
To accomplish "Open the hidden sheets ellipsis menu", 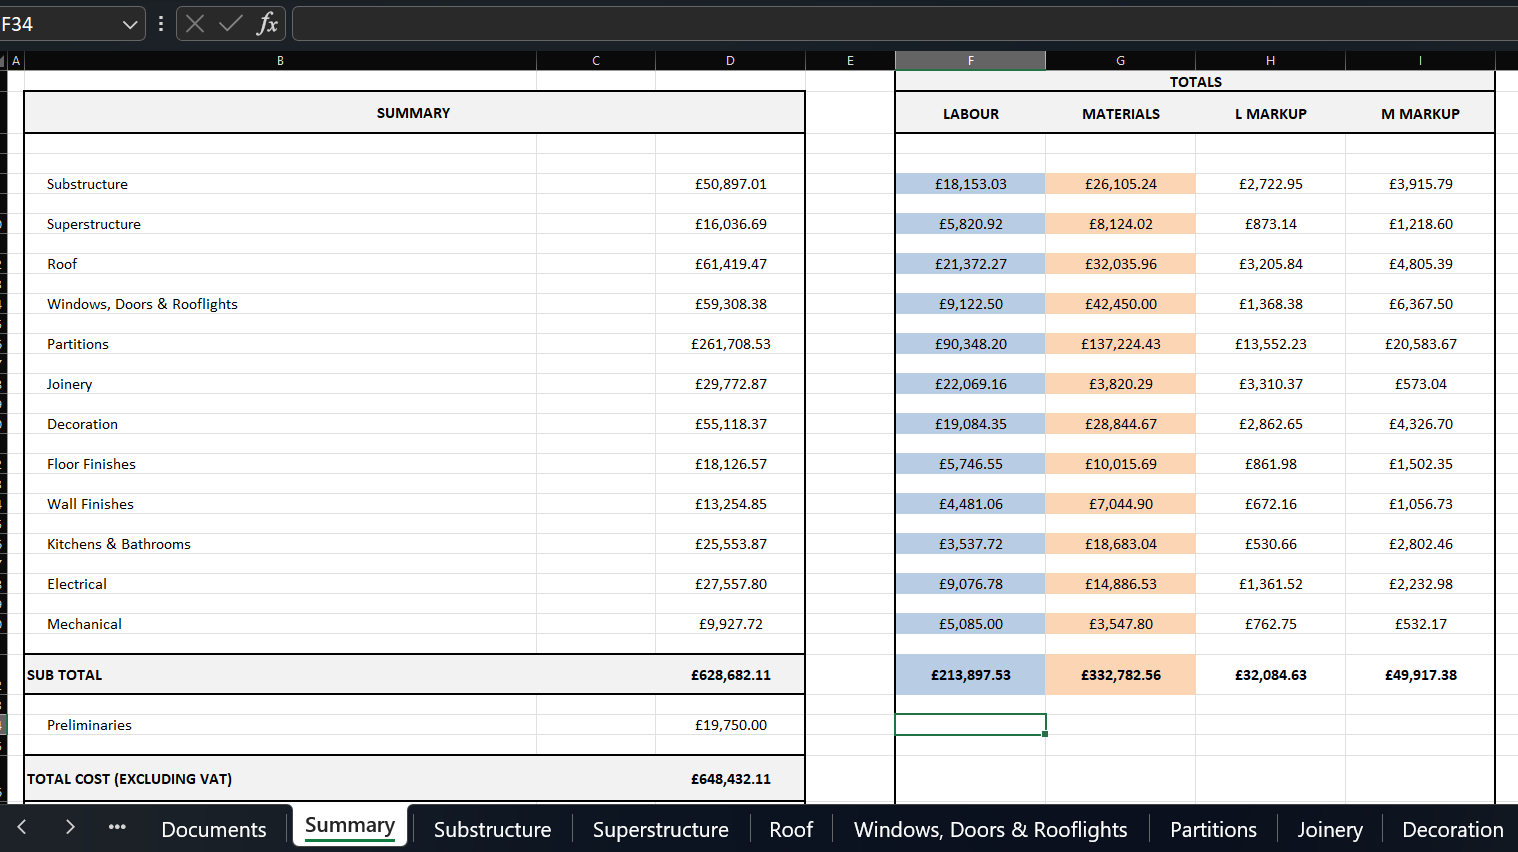I will point(117,827).
